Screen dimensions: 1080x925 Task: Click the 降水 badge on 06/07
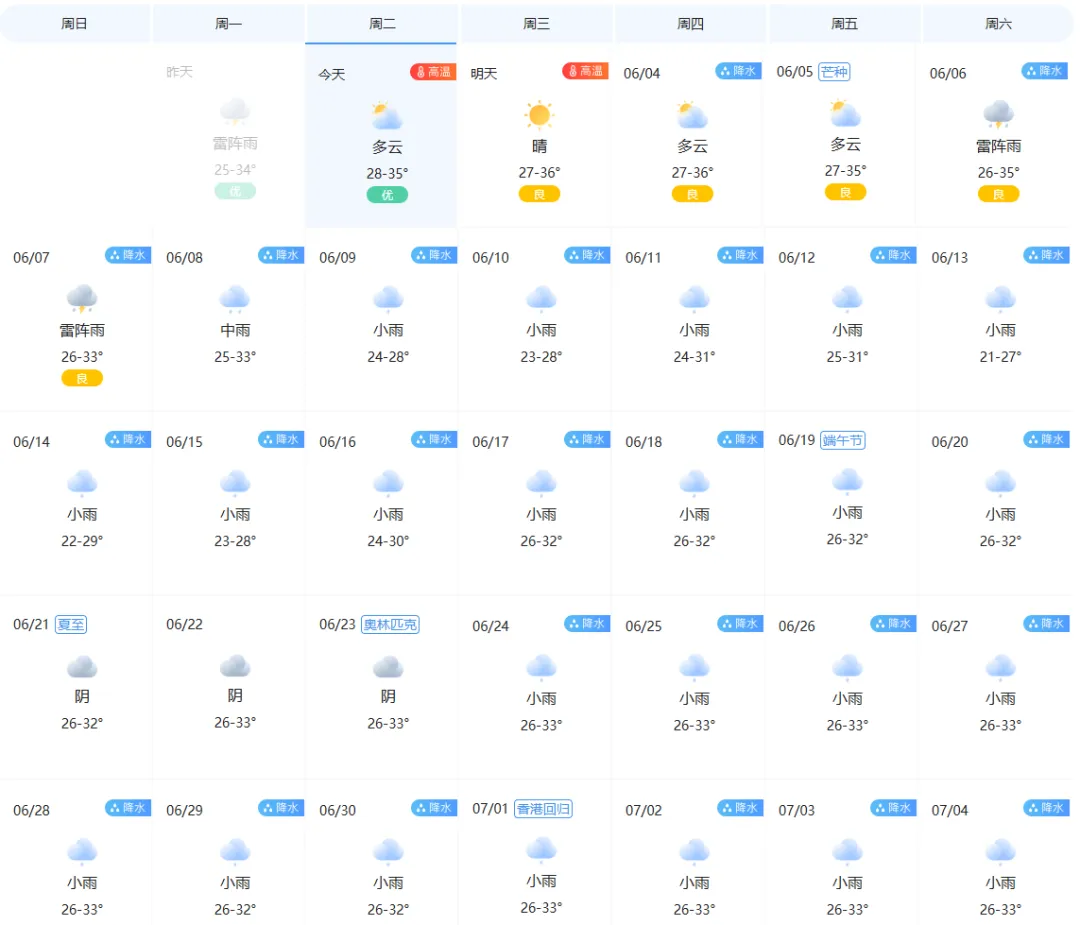[128, 256]
